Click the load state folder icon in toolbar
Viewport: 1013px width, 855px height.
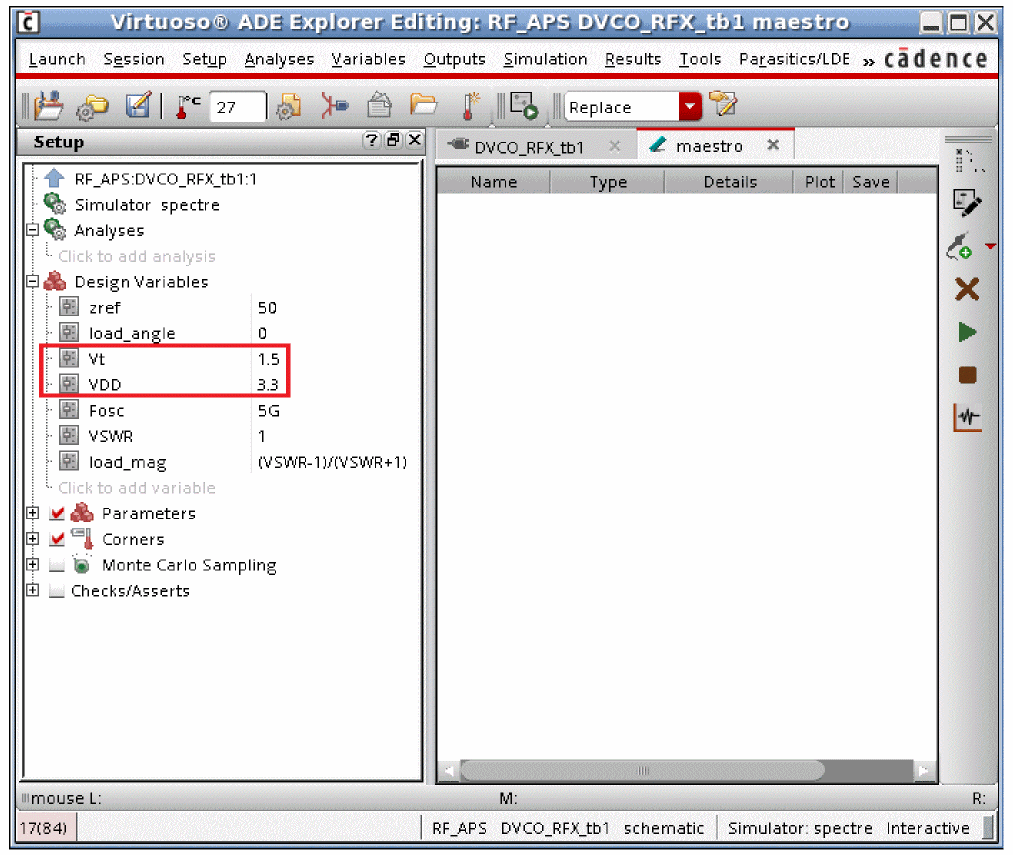[x=48, y=106]
